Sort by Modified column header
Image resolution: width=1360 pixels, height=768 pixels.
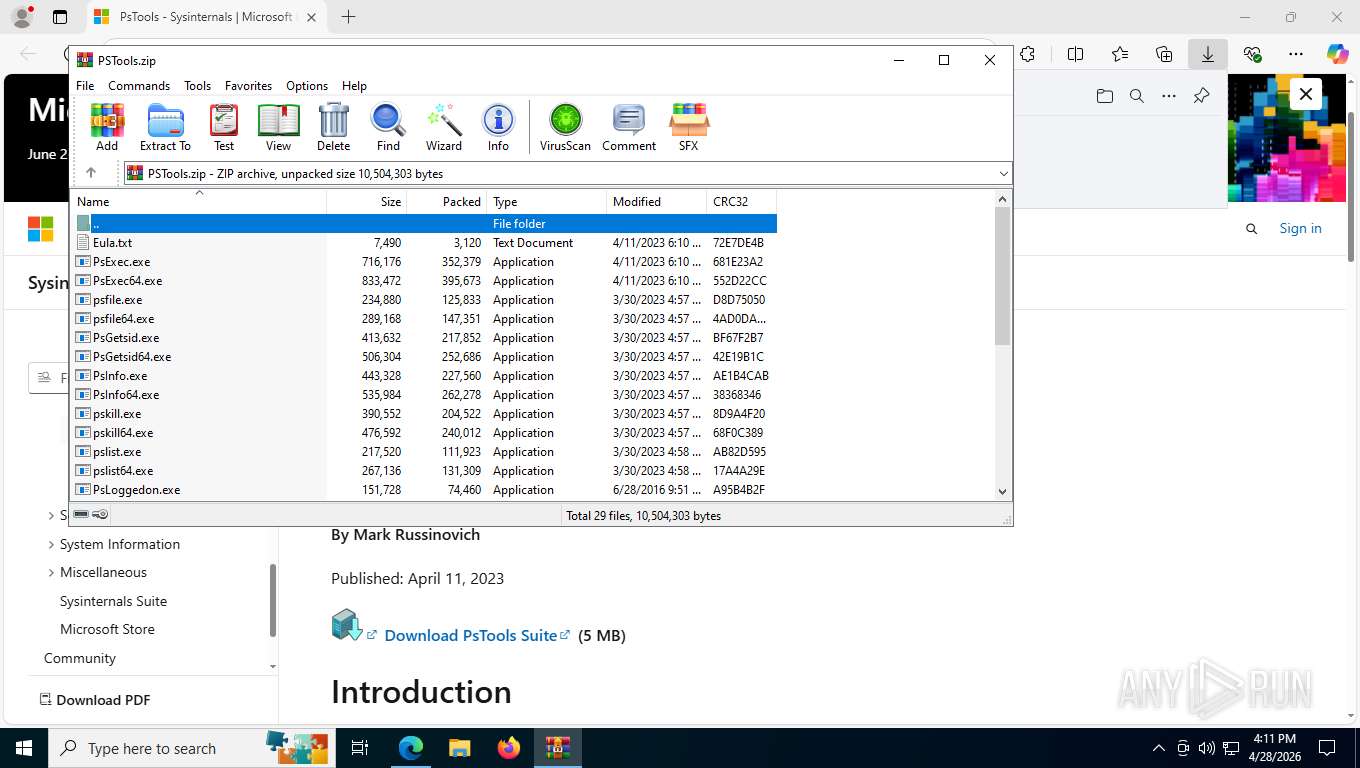[657, 201]
